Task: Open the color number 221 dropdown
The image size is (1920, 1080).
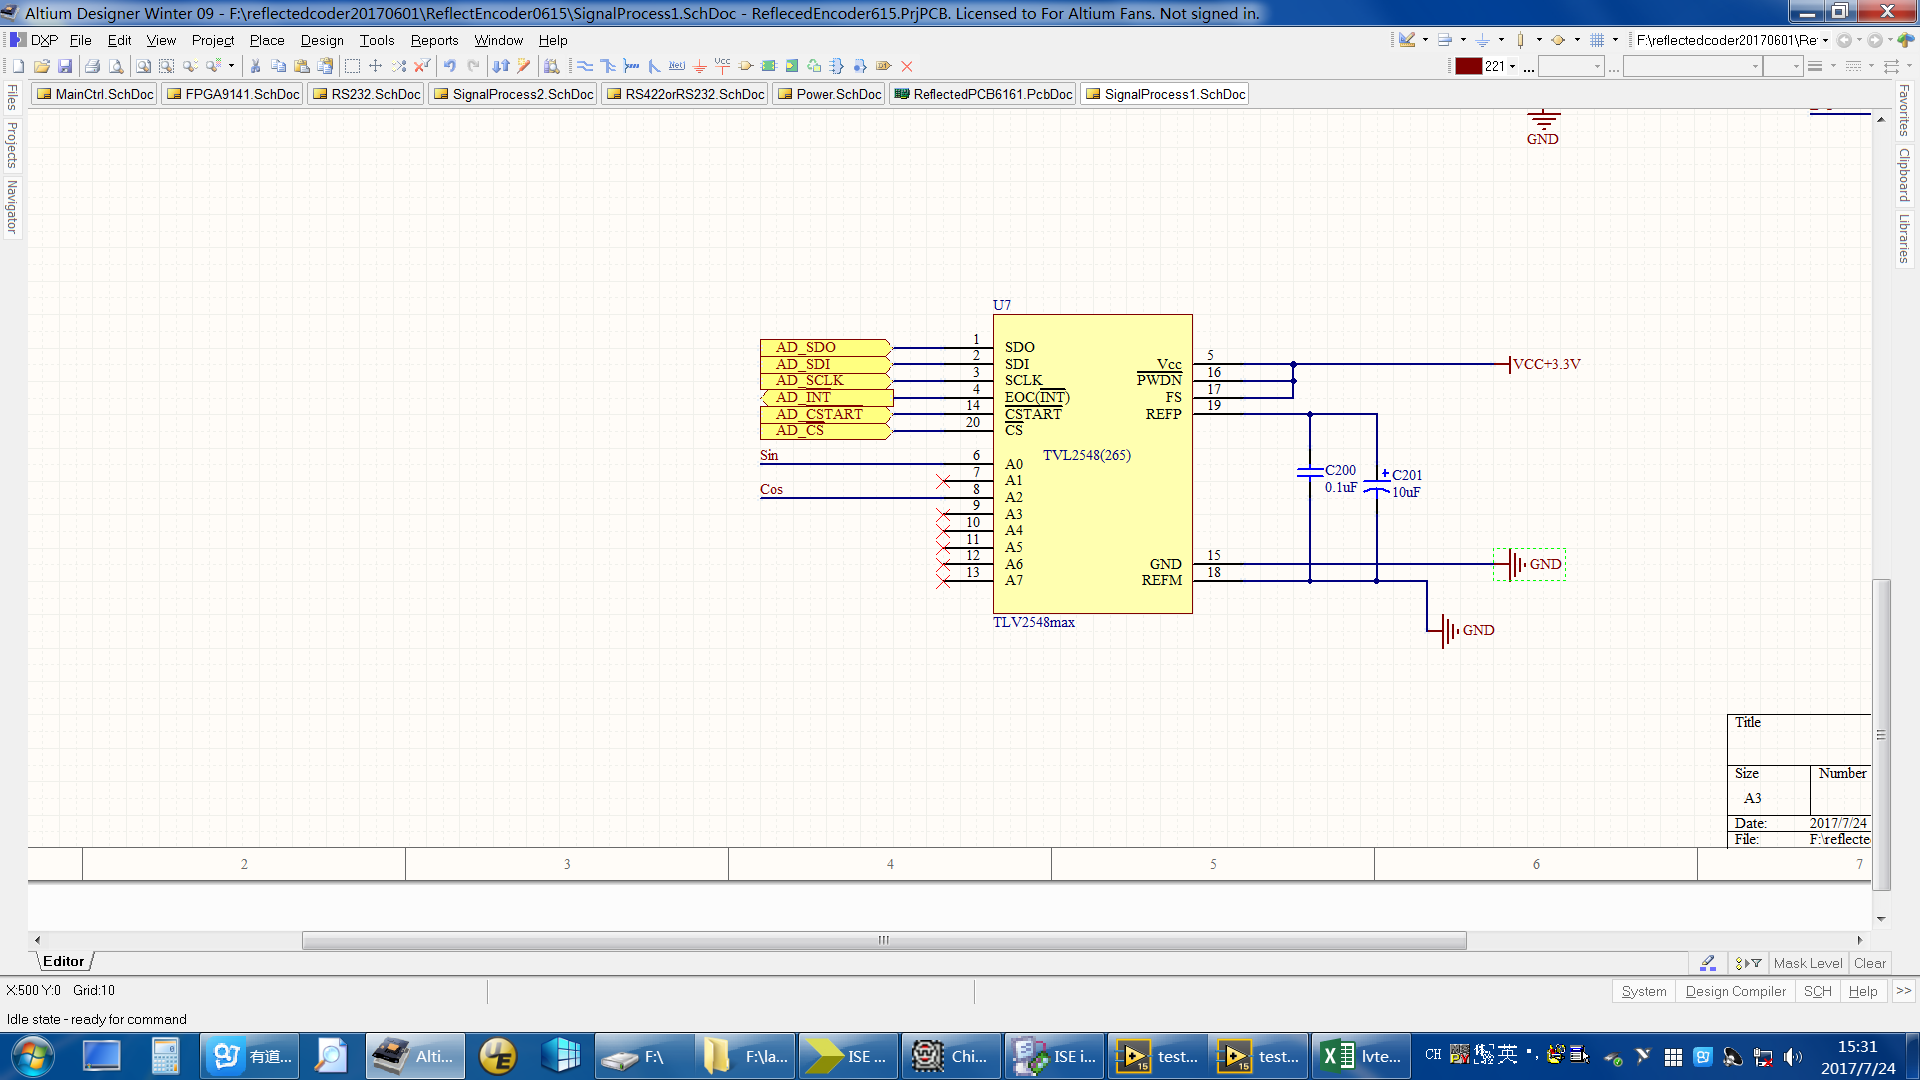Action: coord(1512,67)
